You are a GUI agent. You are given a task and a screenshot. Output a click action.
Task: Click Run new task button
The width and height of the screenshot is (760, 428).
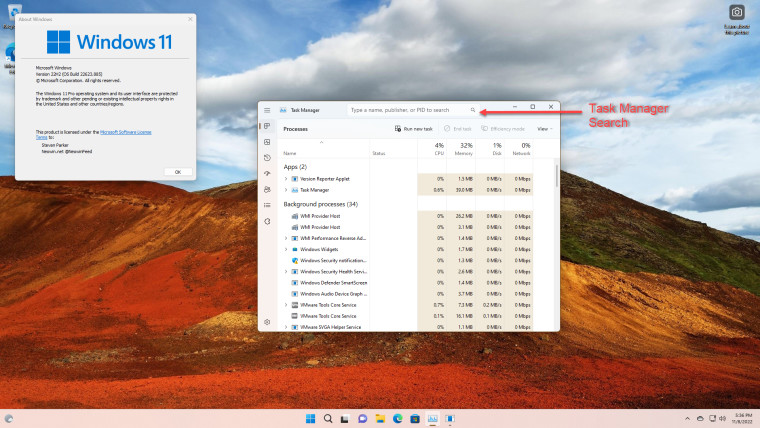pyautogui.click(x=413, y=129)
